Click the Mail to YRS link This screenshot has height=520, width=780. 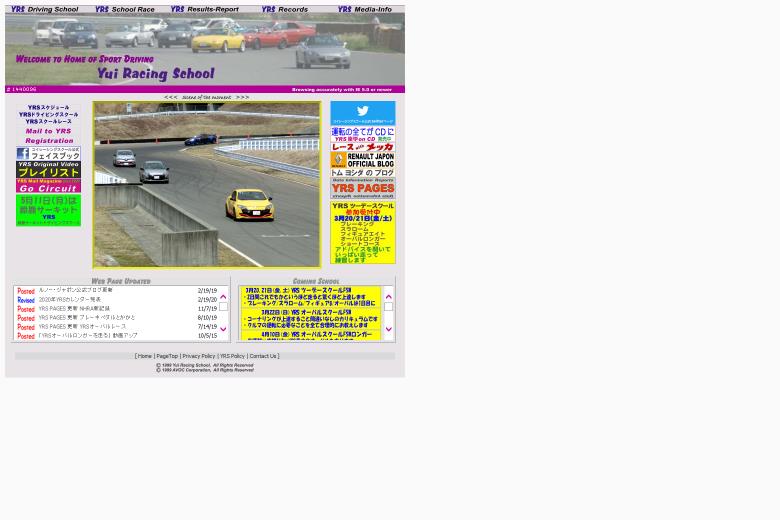tap(48, 131)
